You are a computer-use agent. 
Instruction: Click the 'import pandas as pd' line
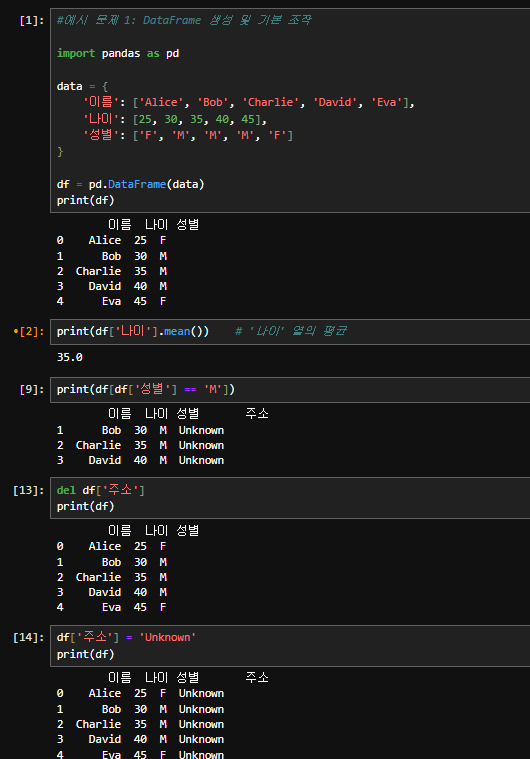[x=118, y=53]
